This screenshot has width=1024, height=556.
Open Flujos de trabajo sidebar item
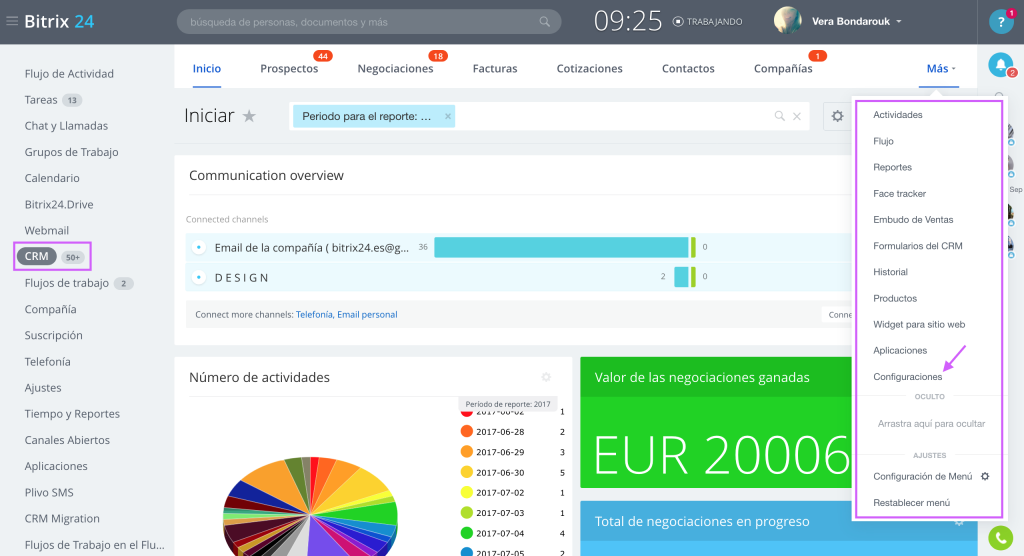pyautogui.click(x=67, y=283)
